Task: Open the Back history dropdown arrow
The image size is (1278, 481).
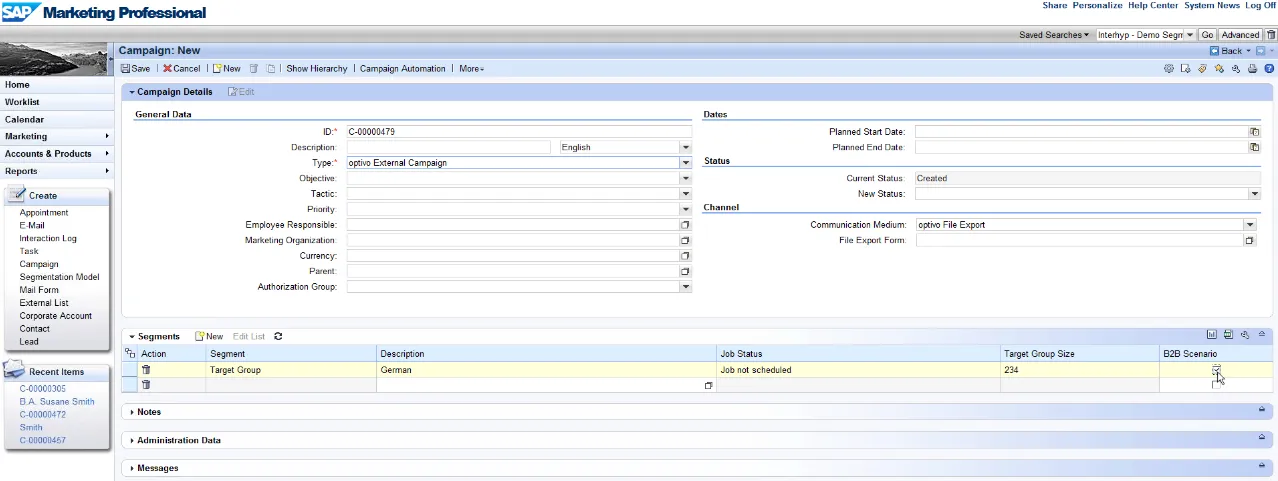Action: tap(1248, 51)
